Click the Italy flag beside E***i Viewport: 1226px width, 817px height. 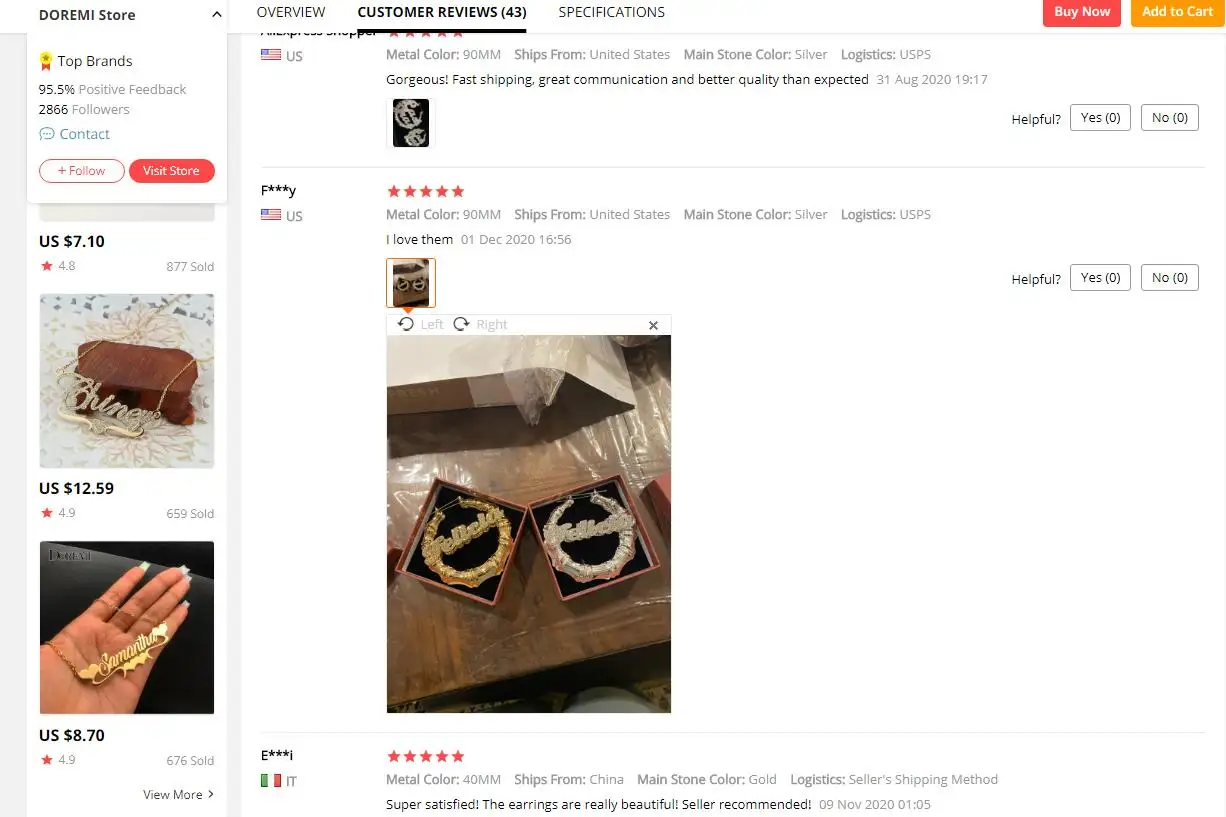(271, 780)
